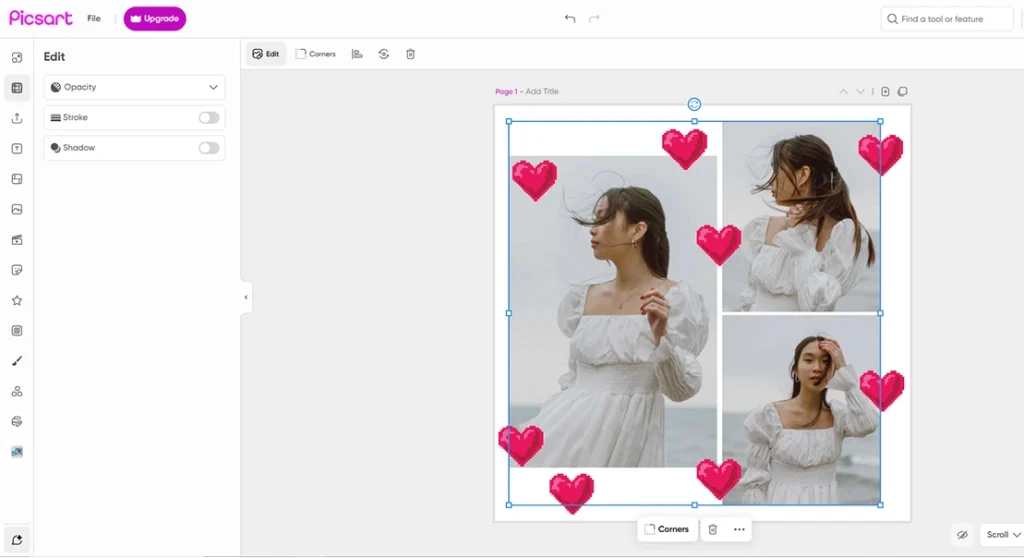Click the Find a tool or feature search box

[x=946, y=19]
